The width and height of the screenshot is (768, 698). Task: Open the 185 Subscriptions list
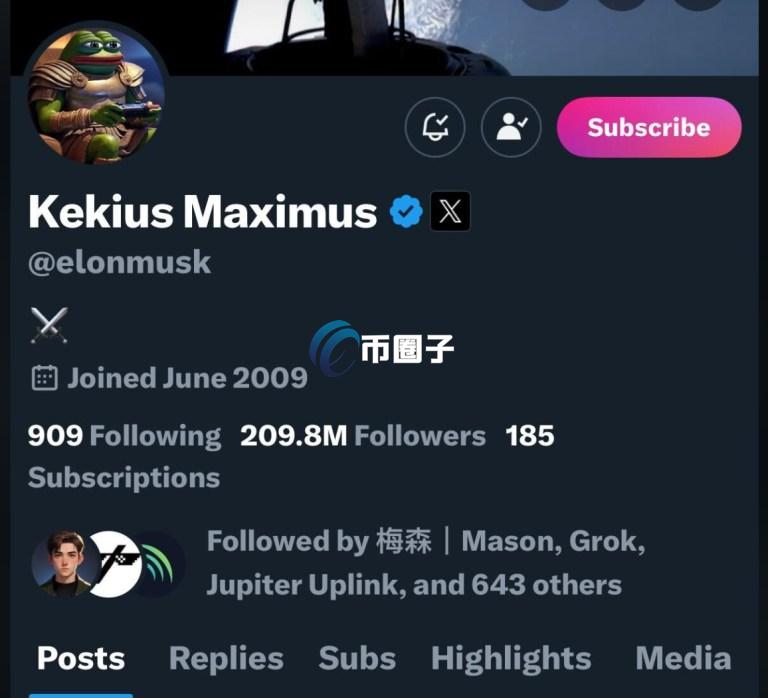291,457
